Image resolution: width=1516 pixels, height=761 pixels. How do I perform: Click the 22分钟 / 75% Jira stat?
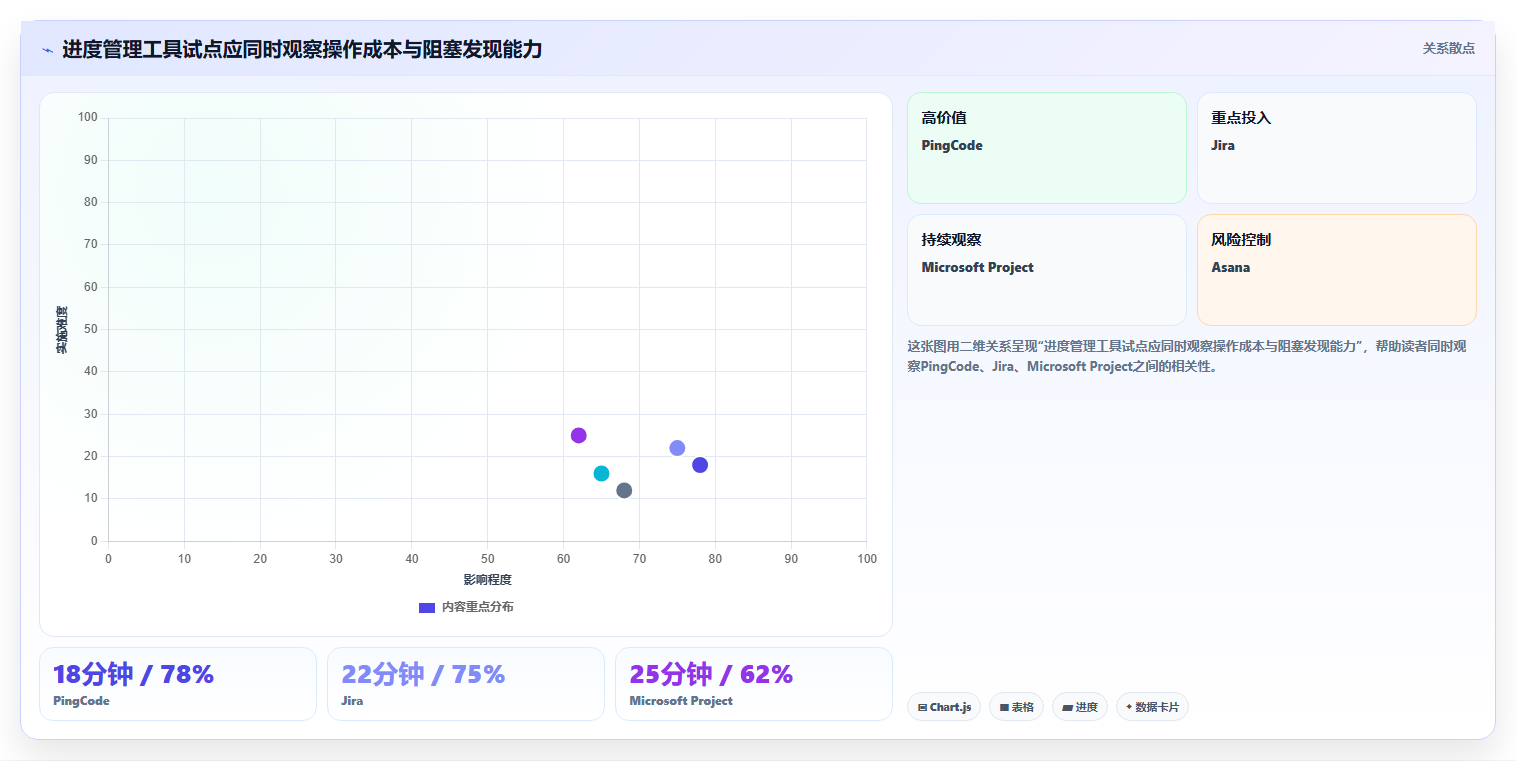[x=466, y=684]
